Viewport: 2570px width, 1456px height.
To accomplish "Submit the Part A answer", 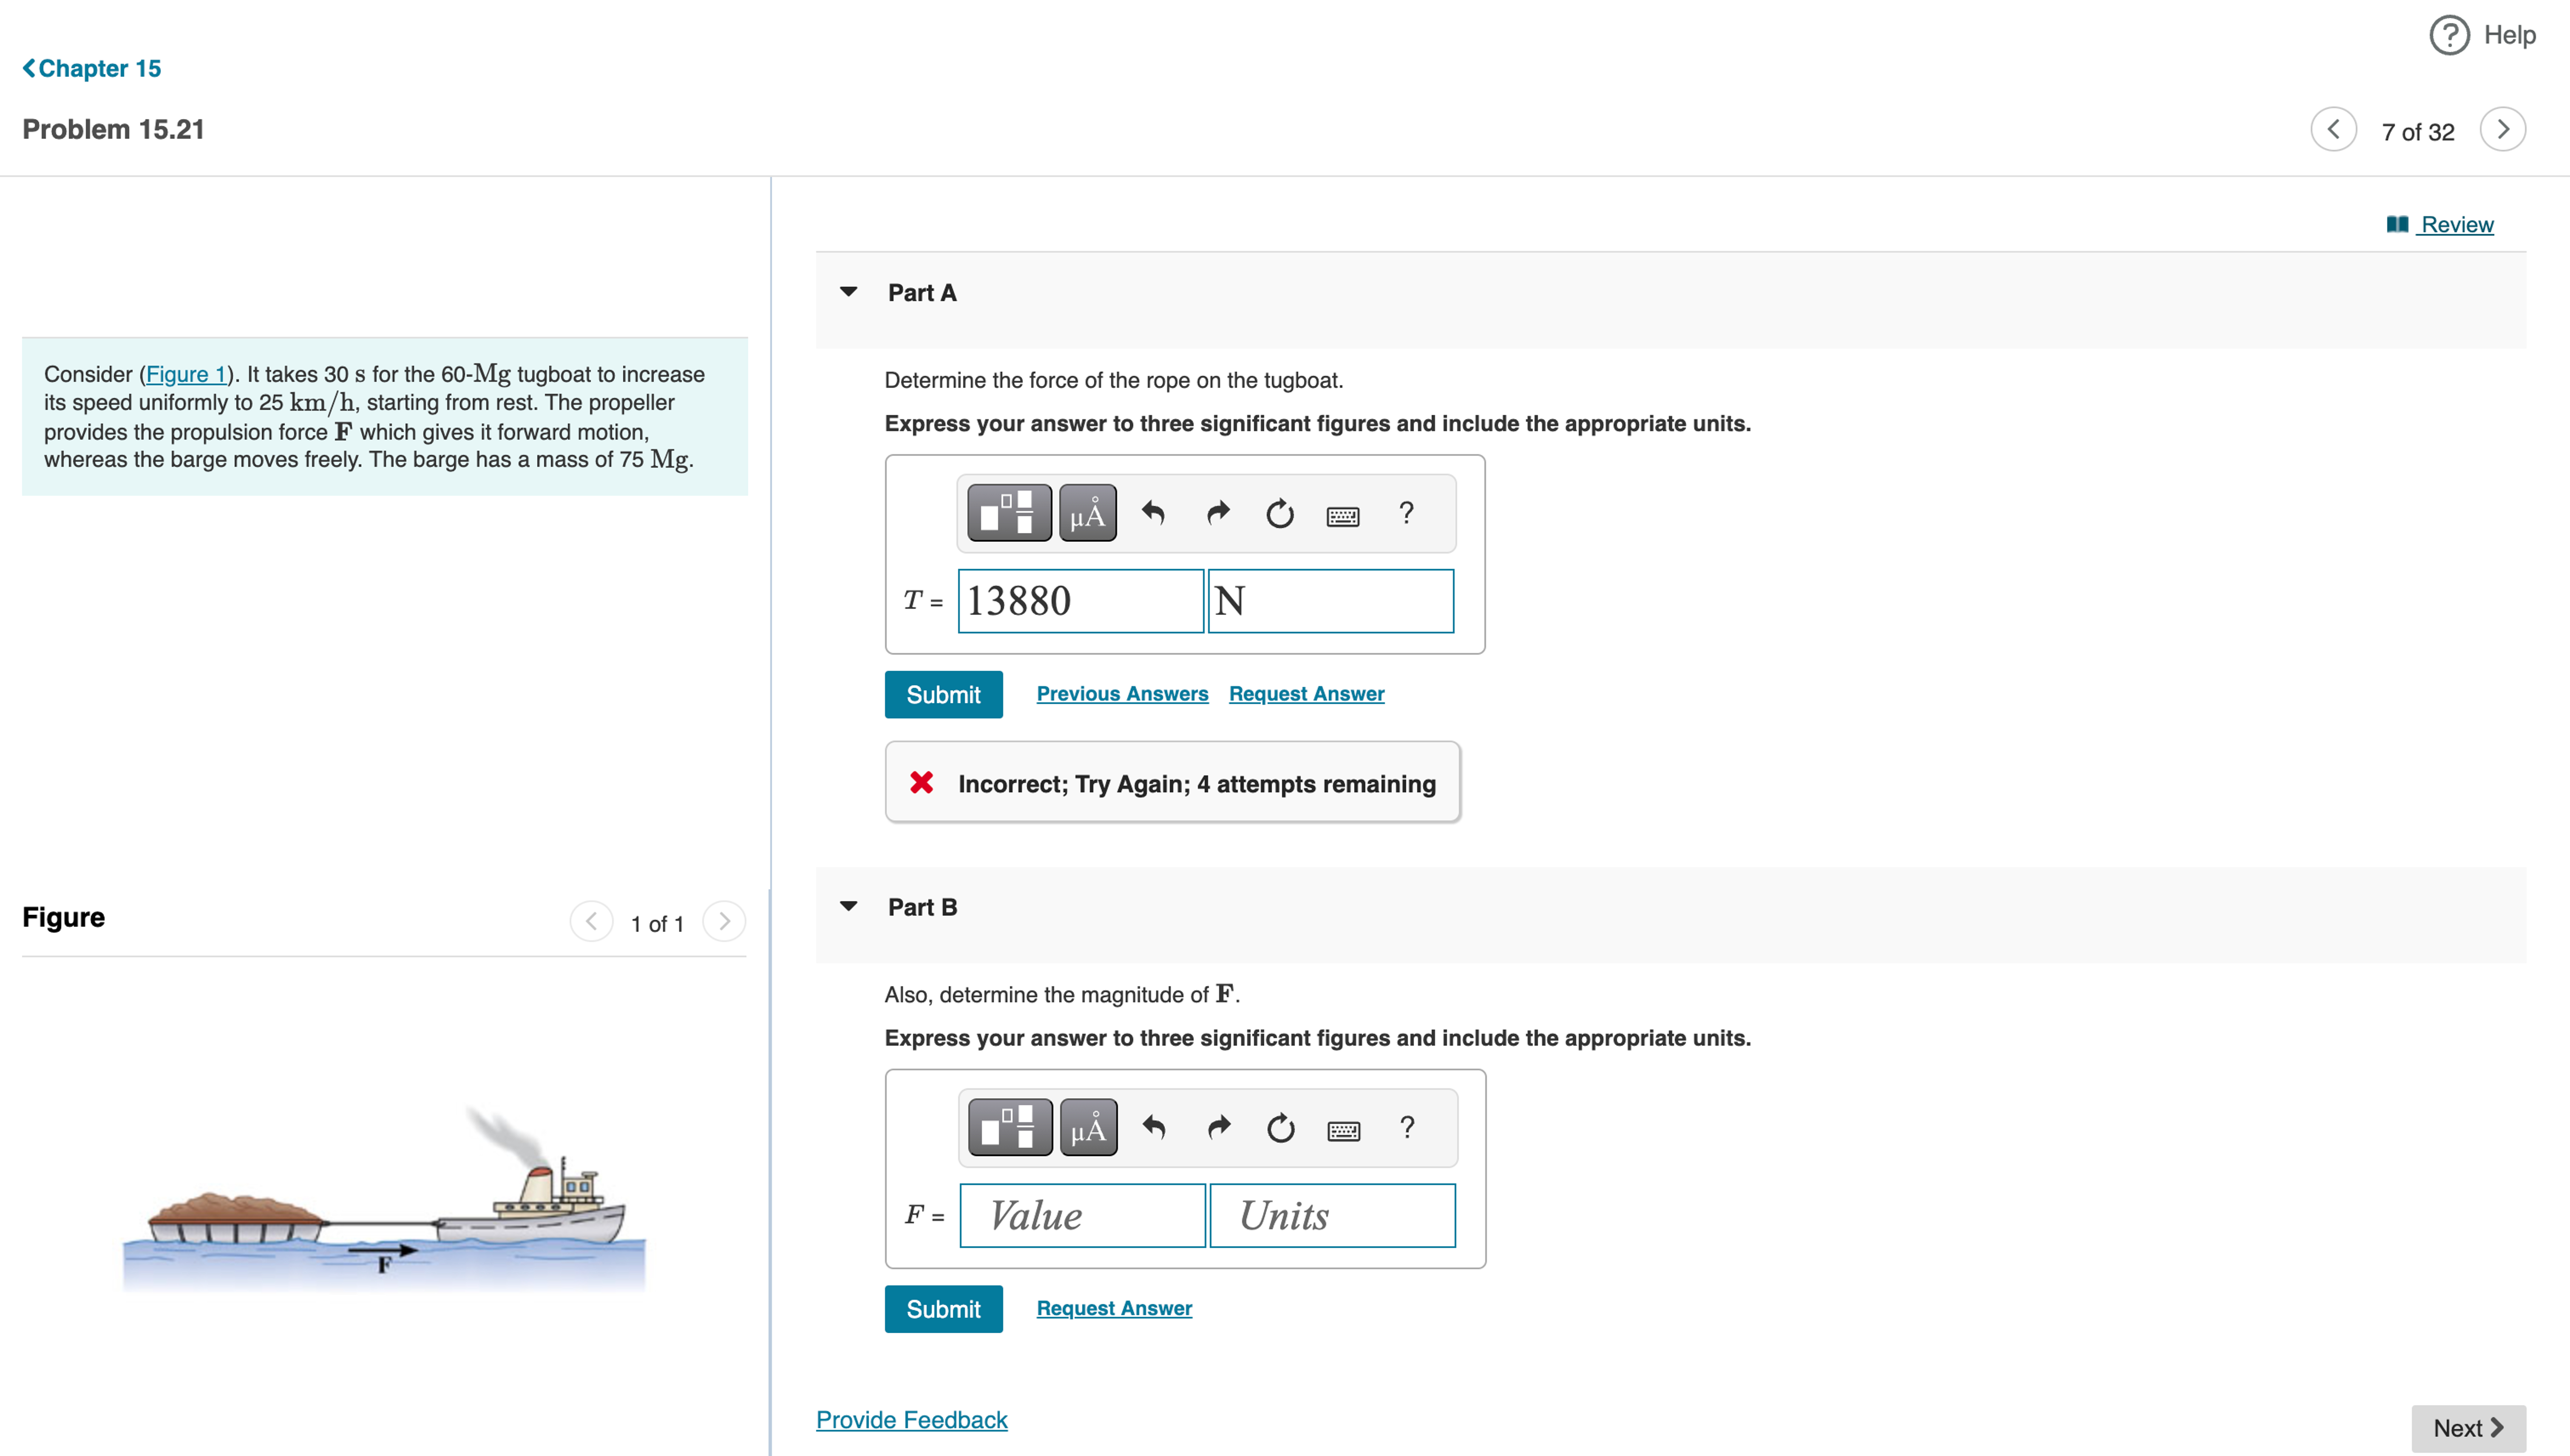I will [942, 694].
